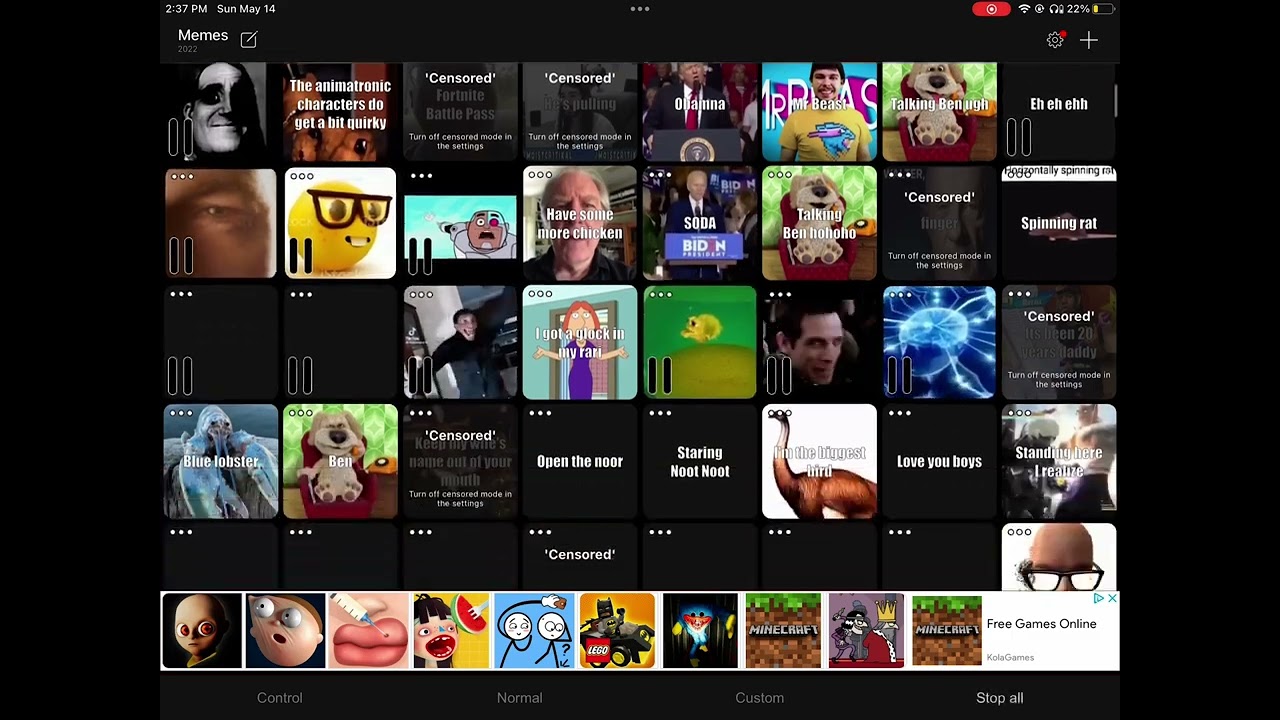Play the Mr Beast sound
1280x720 pixels.
click(x=819, y=112)
